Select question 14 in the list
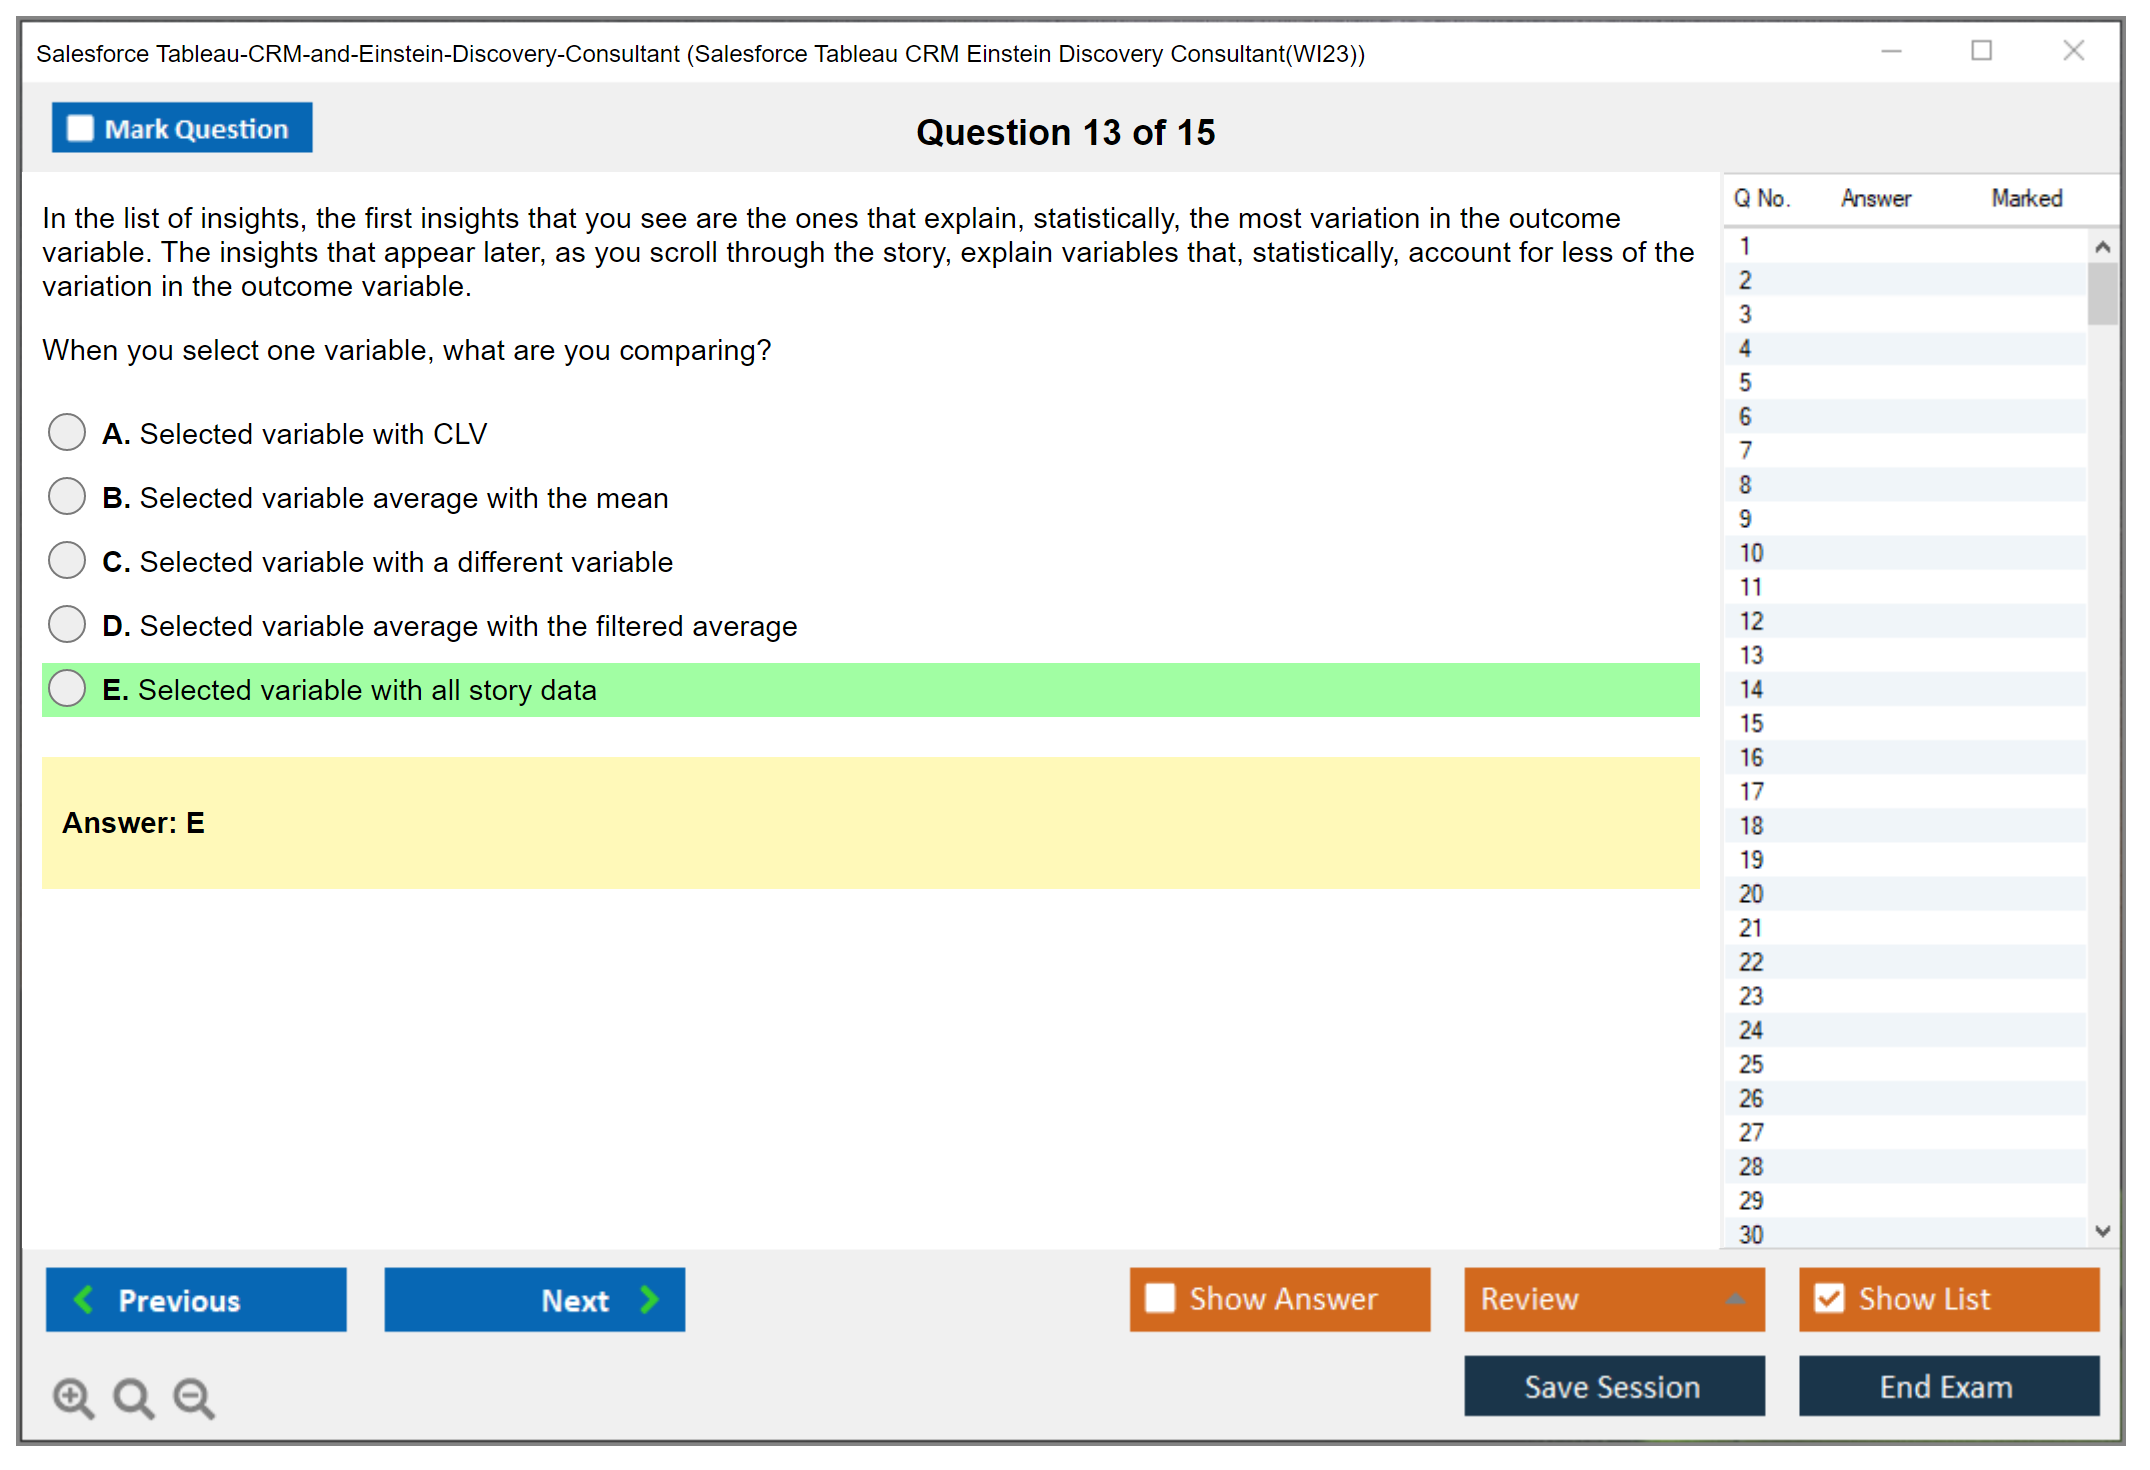The image size is (2150, 1470). click(1751, 689)
